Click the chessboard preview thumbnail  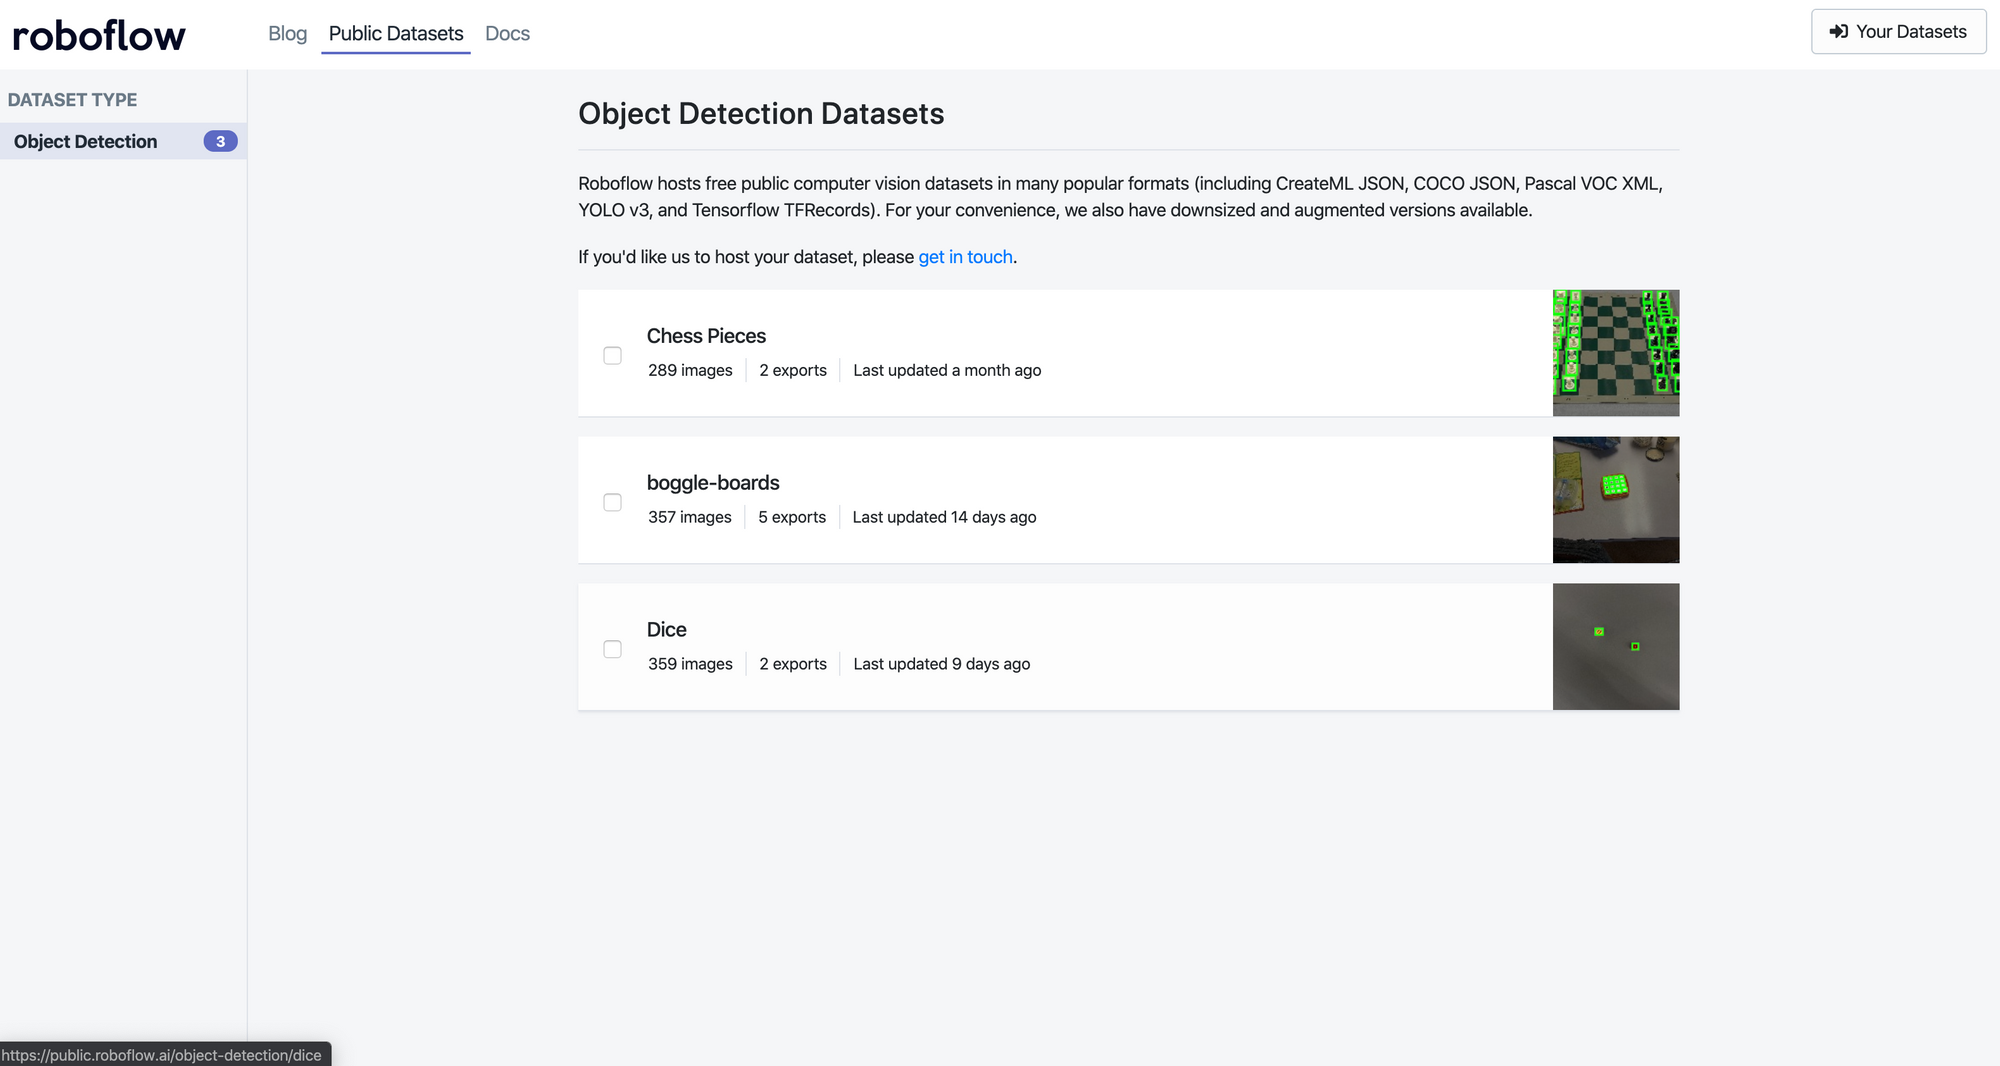point(1615,352)
